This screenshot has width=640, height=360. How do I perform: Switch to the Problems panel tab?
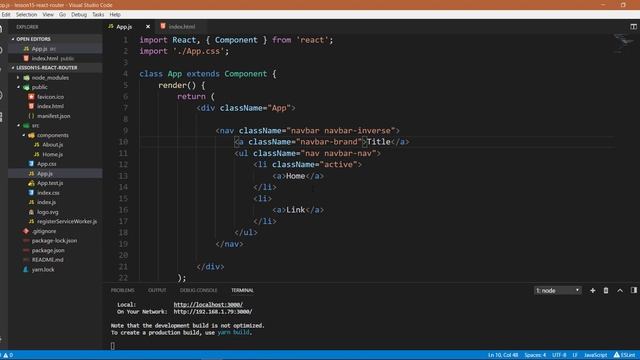tap(122, 290)
